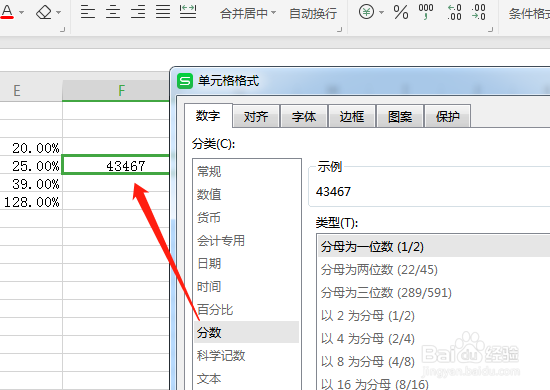The width and height of the screenshot is (550, 390).
Task: Open currency format dropdown arrow
Action: 381,13
